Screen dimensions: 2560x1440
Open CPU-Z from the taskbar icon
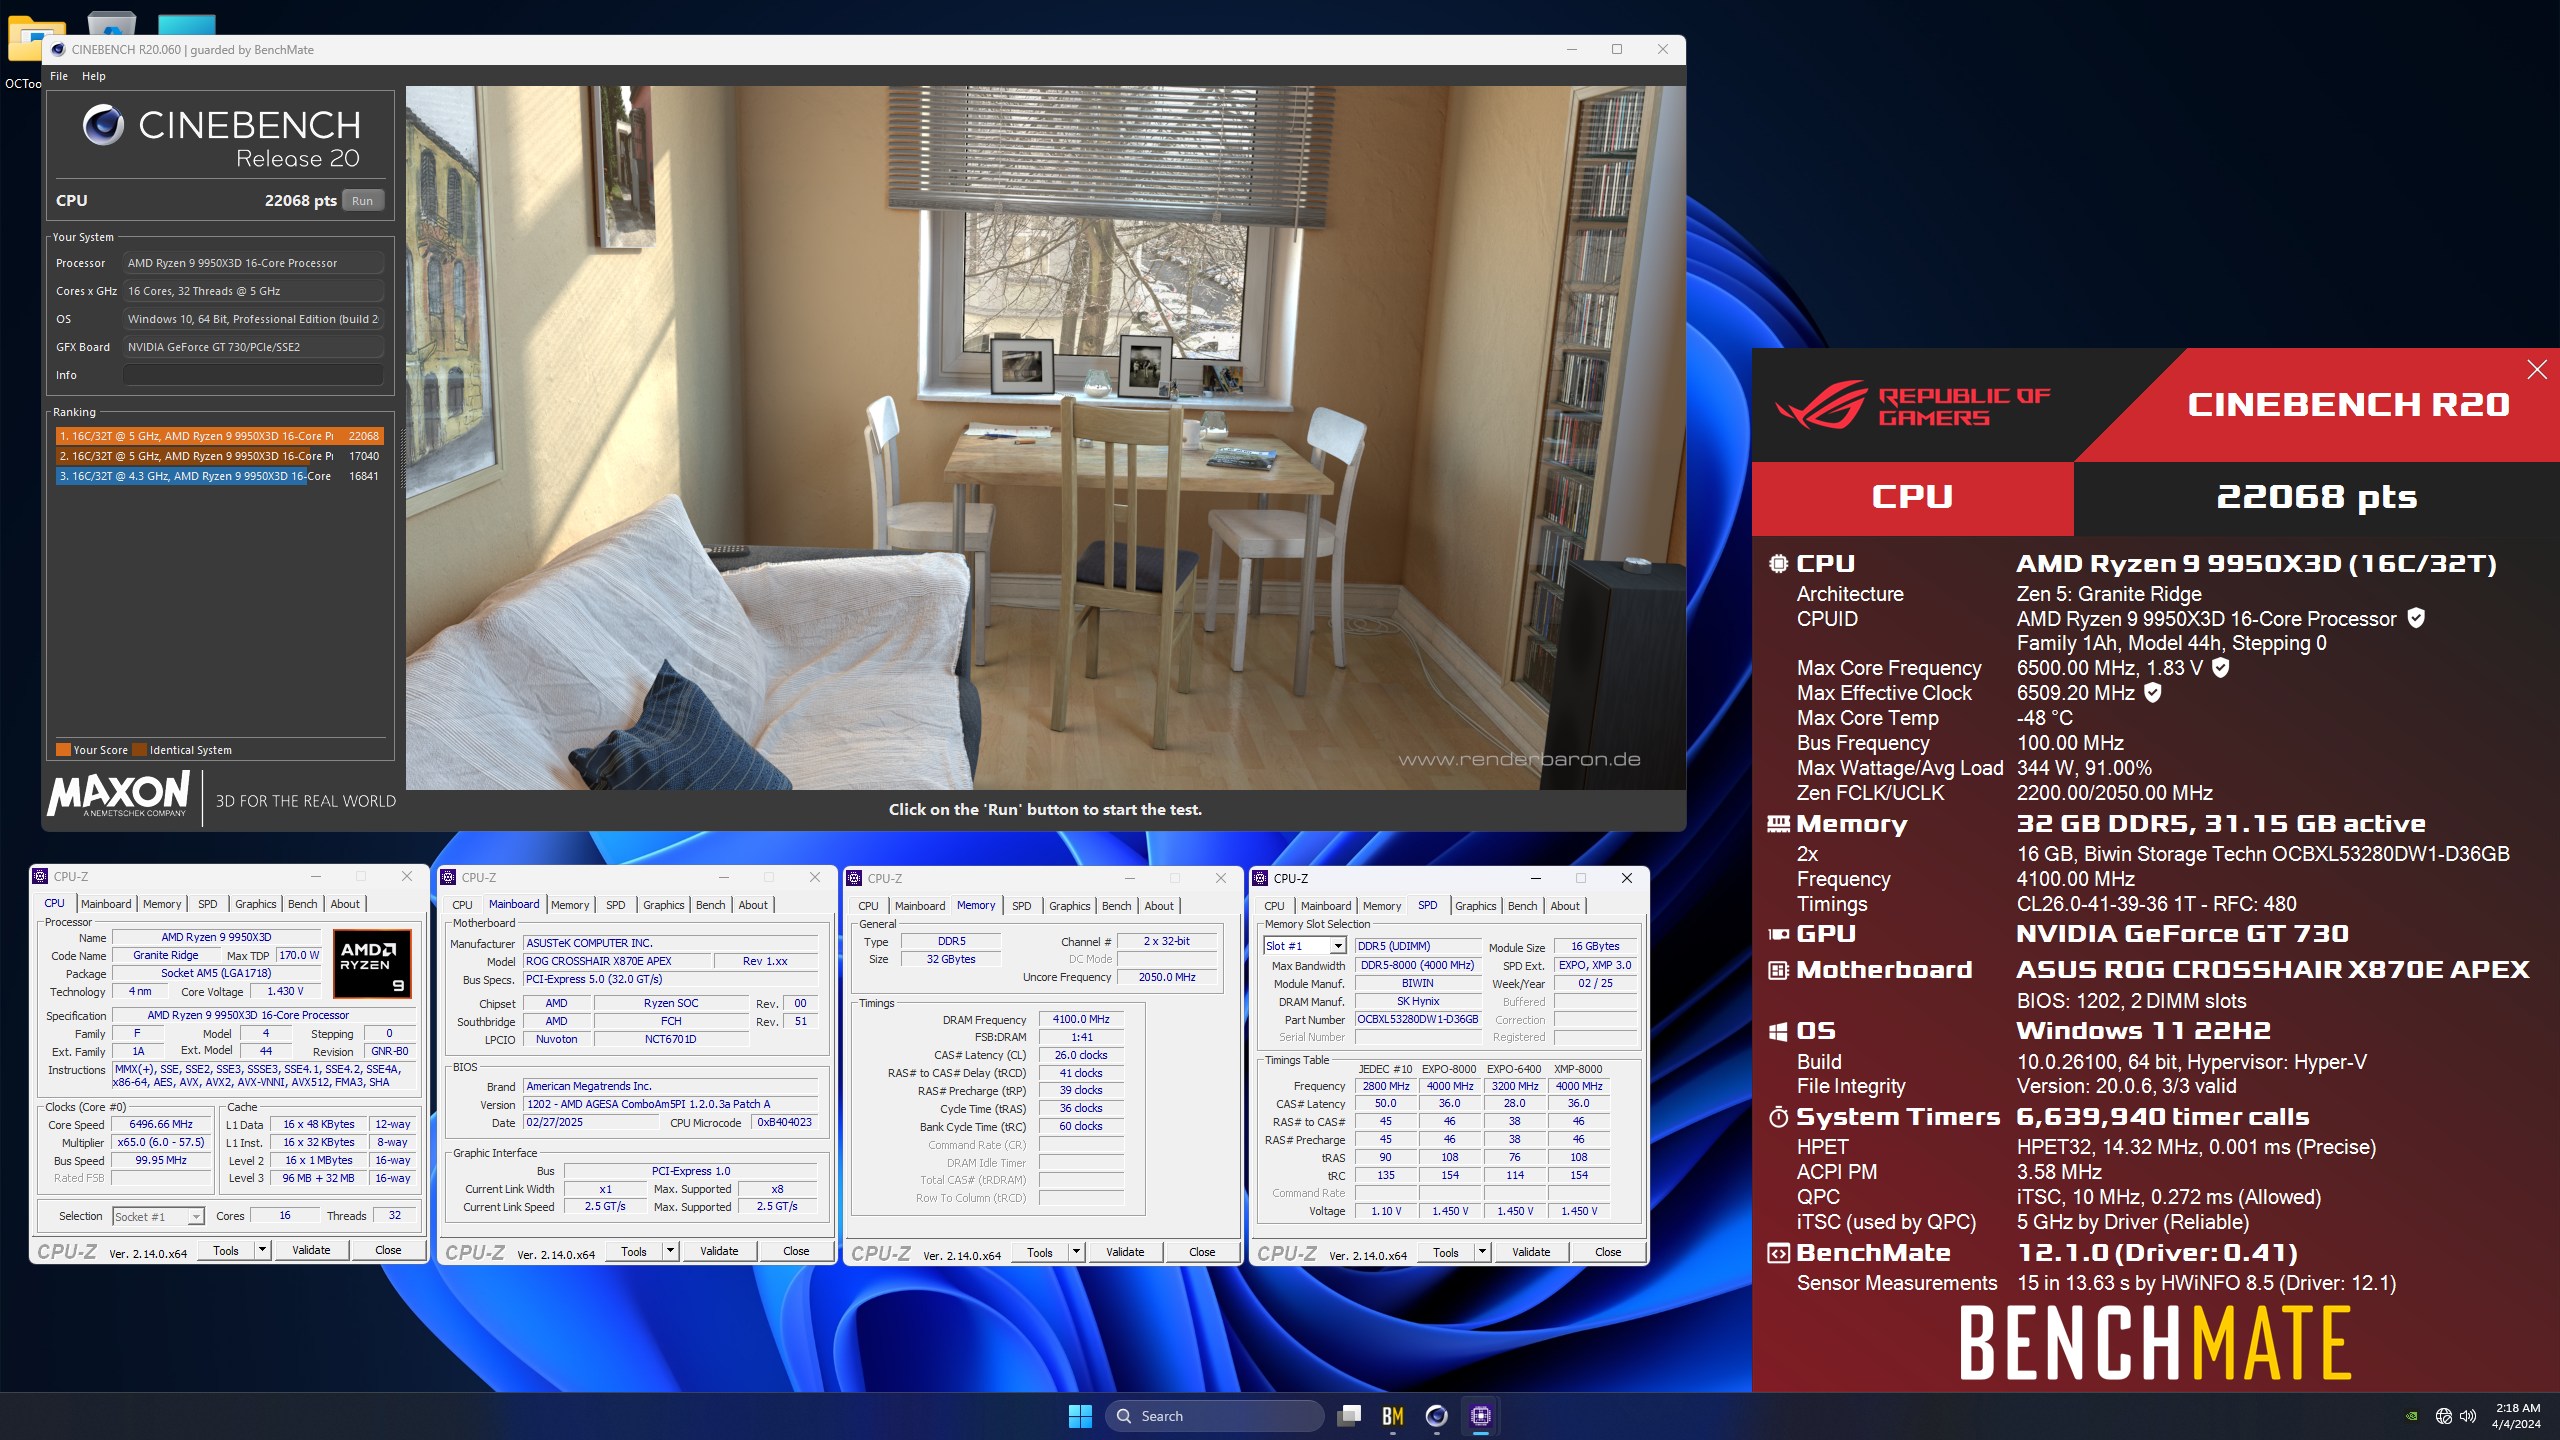click(x=1481, y=1416)
